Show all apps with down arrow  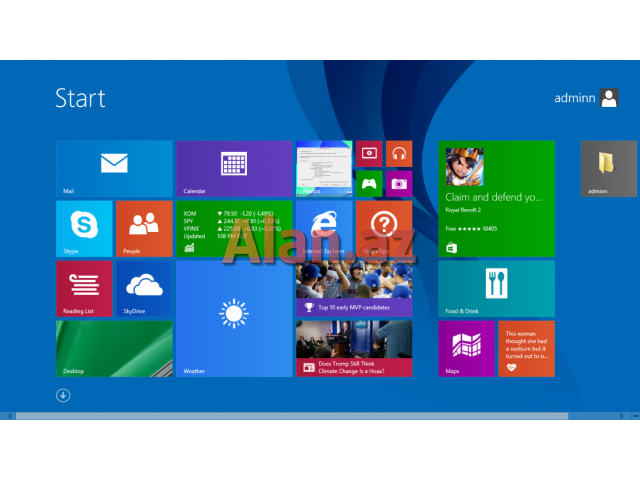pos(63,395)
